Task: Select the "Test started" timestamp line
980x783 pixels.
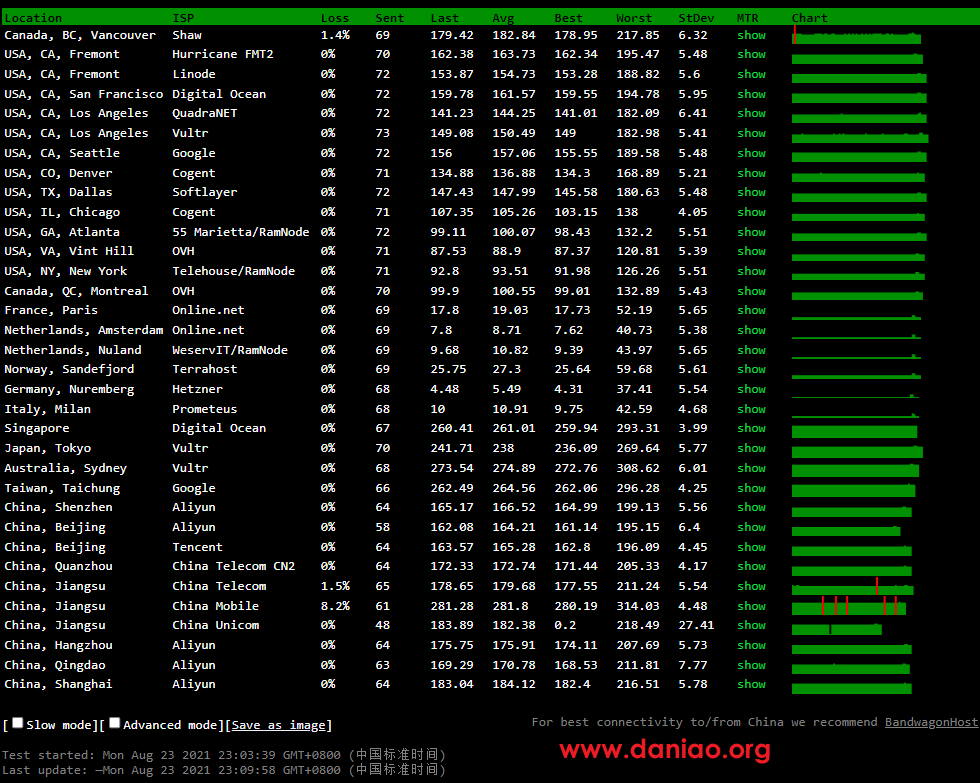Action: (x=224, y=755)
